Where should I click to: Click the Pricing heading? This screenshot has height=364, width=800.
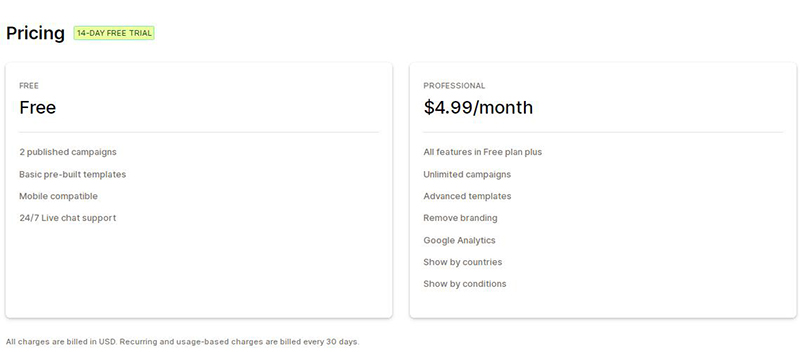point(35,33)
